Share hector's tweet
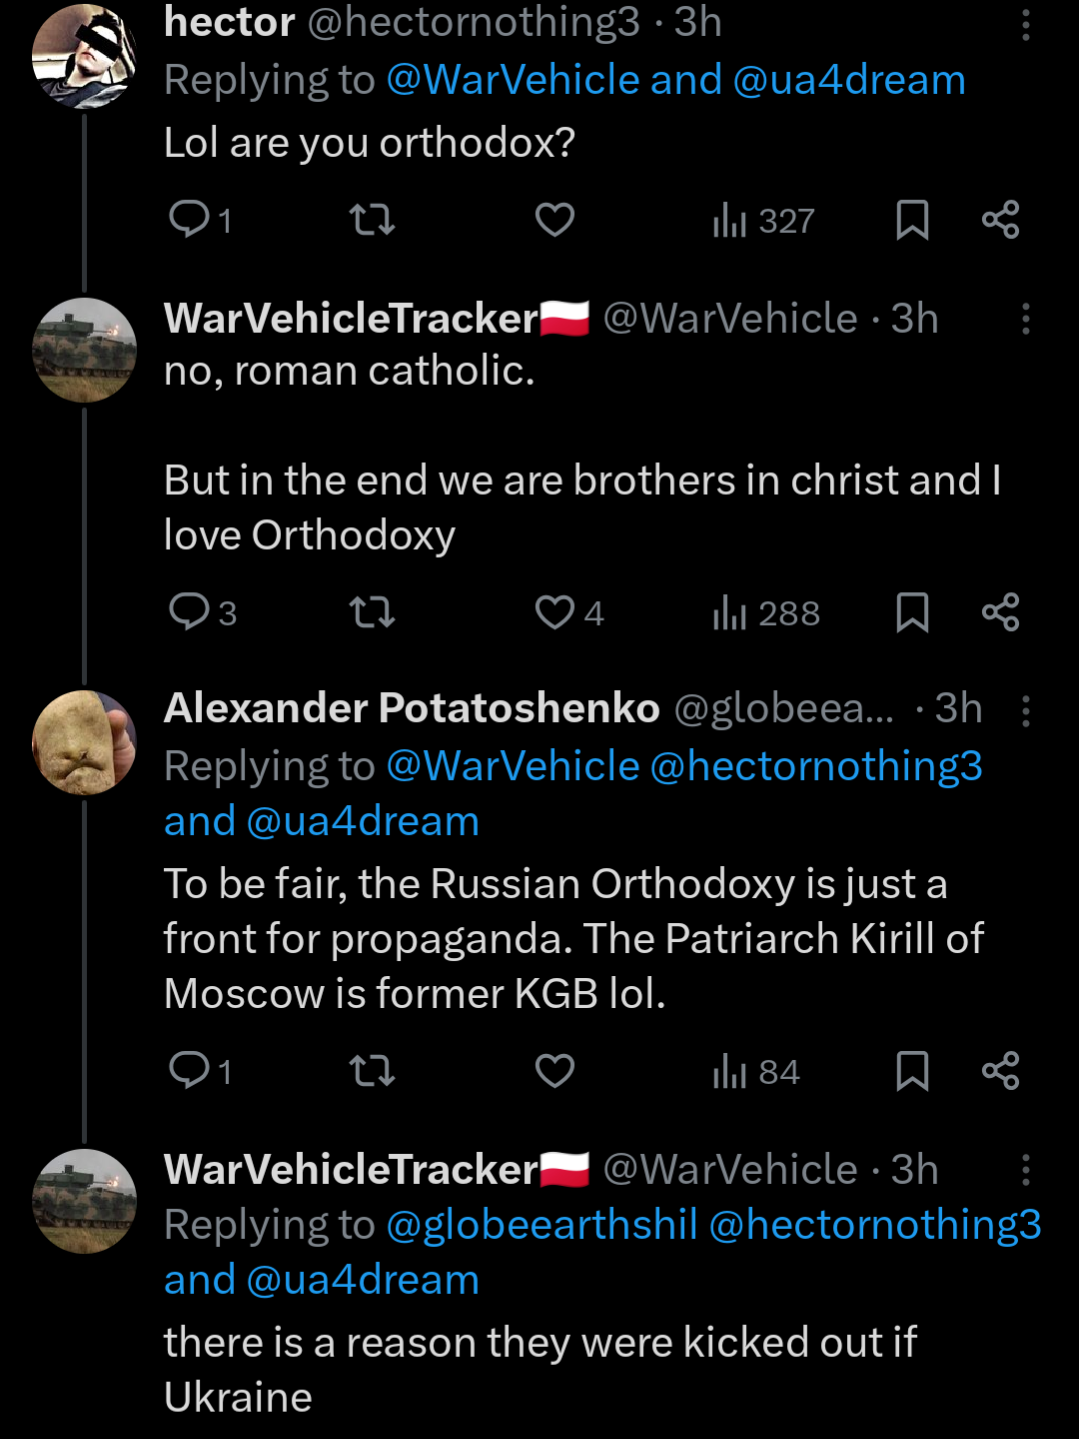The image size is (1079, 1439). (x=1000, y=219)
